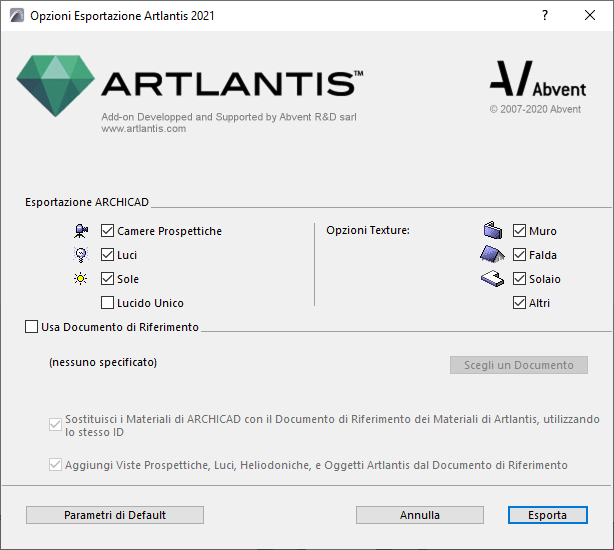This screenshot has height=550, width=614.
Task: Click the roof icon beside Falda
Action: pyautogui.click(x=492, y=254)
